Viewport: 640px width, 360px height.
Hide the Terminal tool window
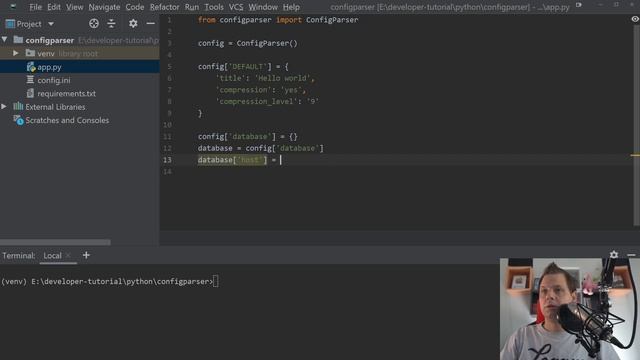click(631, 255)
